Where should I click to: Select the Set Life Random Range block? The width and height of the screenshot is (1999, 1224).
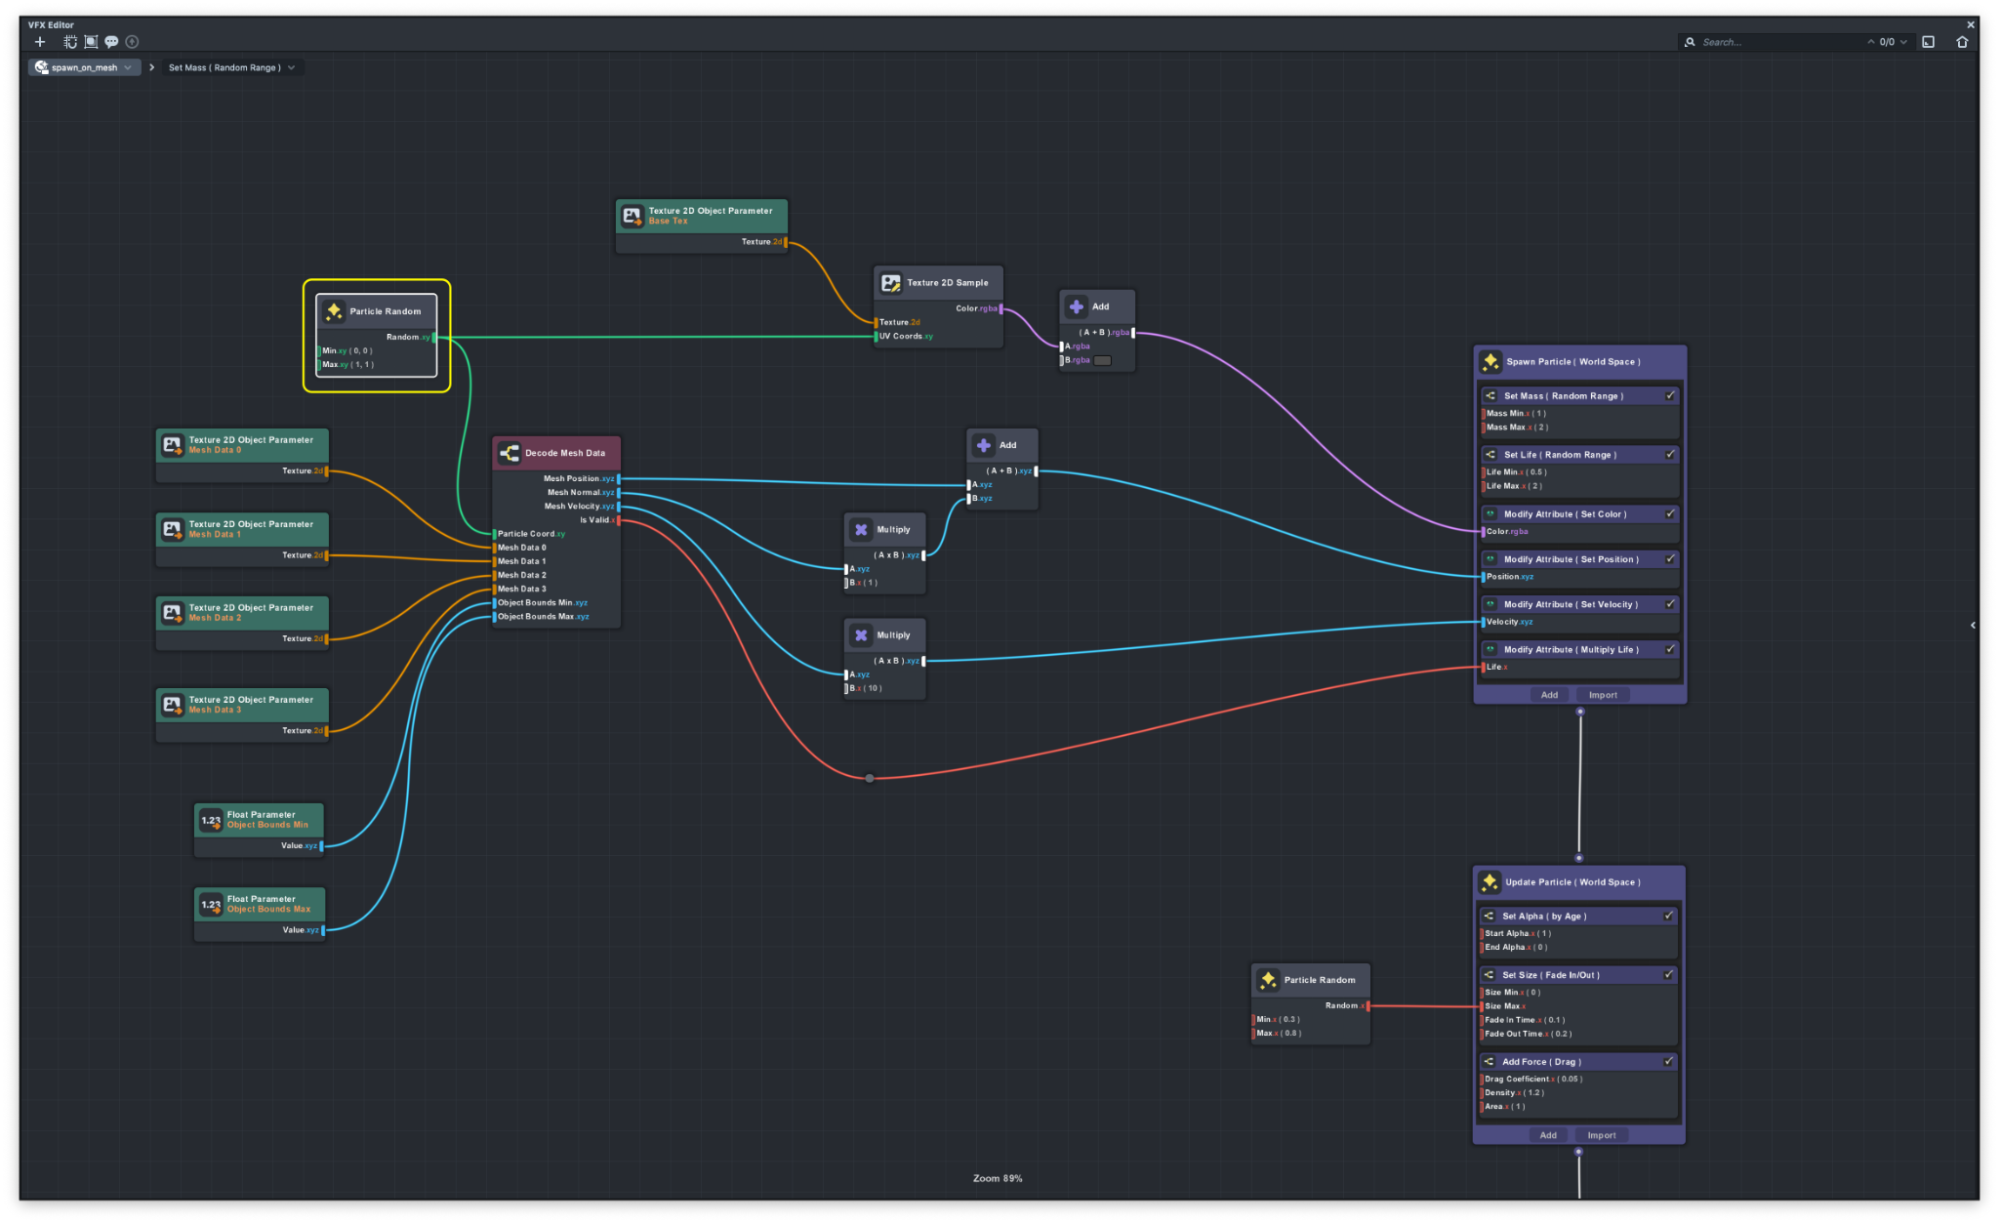tap(1560, 455)
